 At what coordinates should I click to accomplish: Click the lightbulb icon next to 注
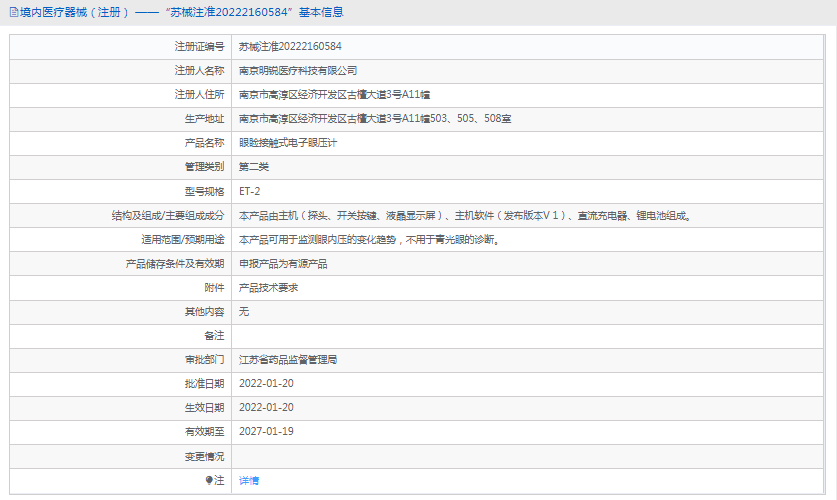tap(209, 481)
